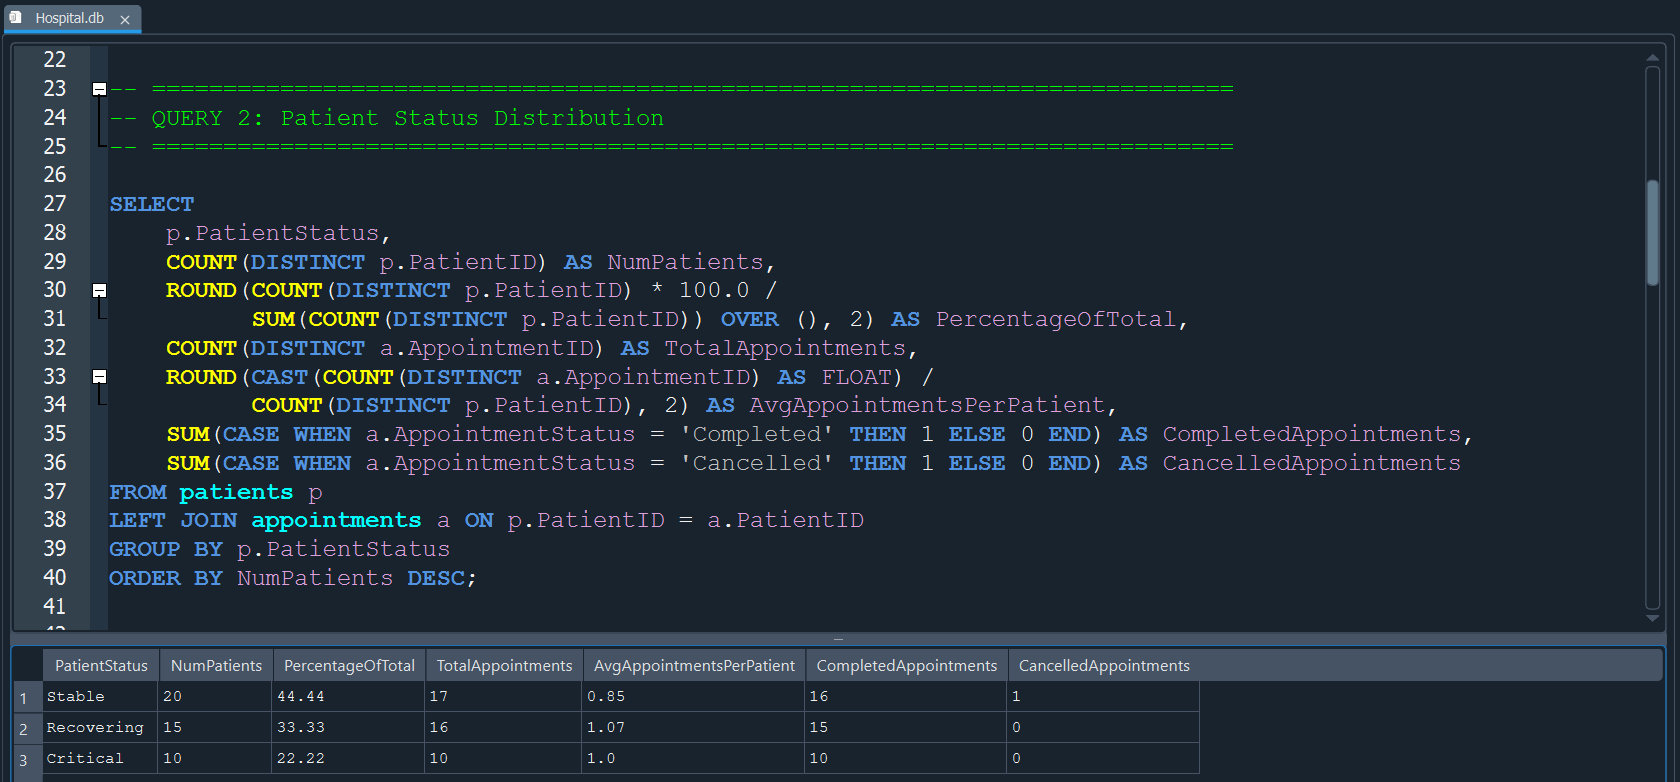Click the AvgAppointmentsPerPatient column header

click(x=694, y=666)
